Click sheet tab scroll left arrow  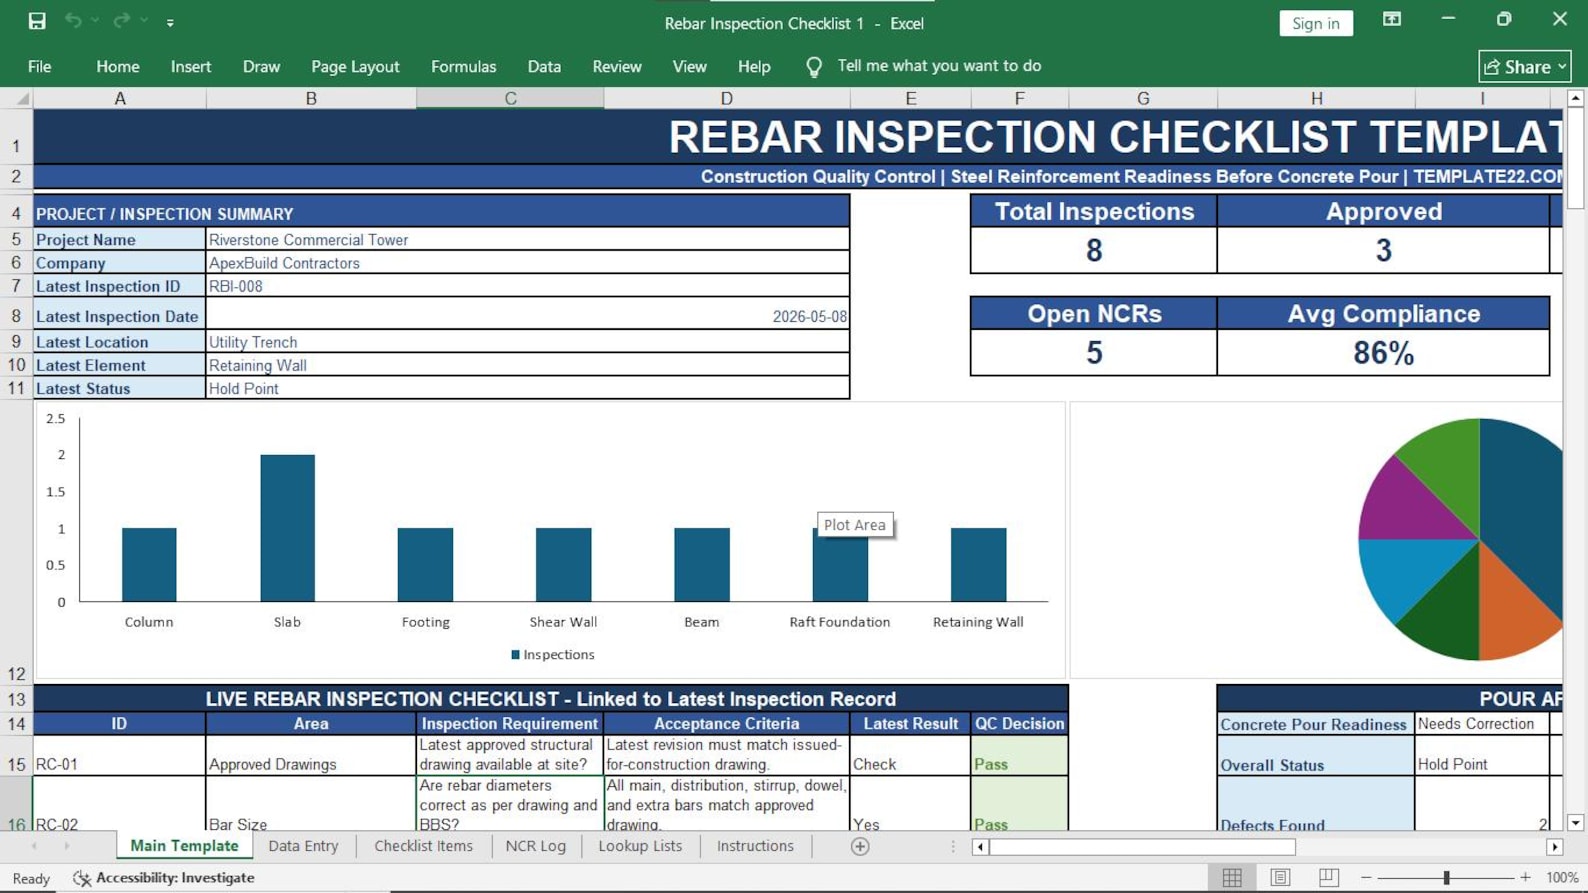coord(35,846)
